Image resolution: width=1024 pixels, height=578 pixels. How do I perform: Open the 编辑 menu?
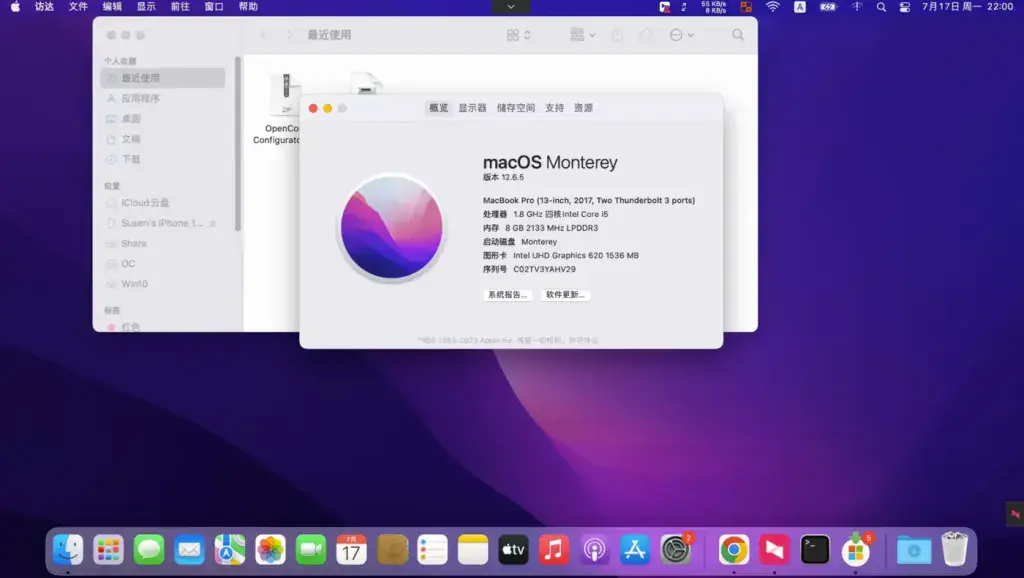coord(112,7)
